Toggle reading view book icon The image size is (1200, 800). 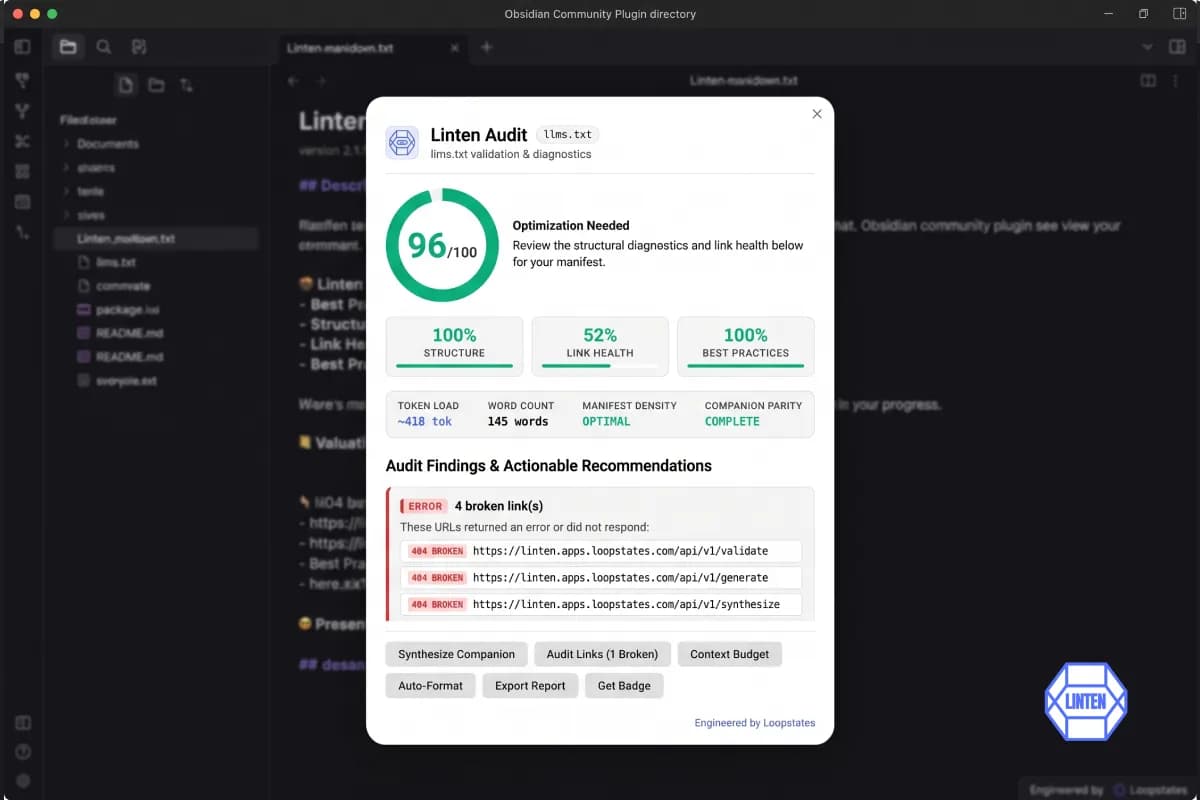(x=1149, y=81)
